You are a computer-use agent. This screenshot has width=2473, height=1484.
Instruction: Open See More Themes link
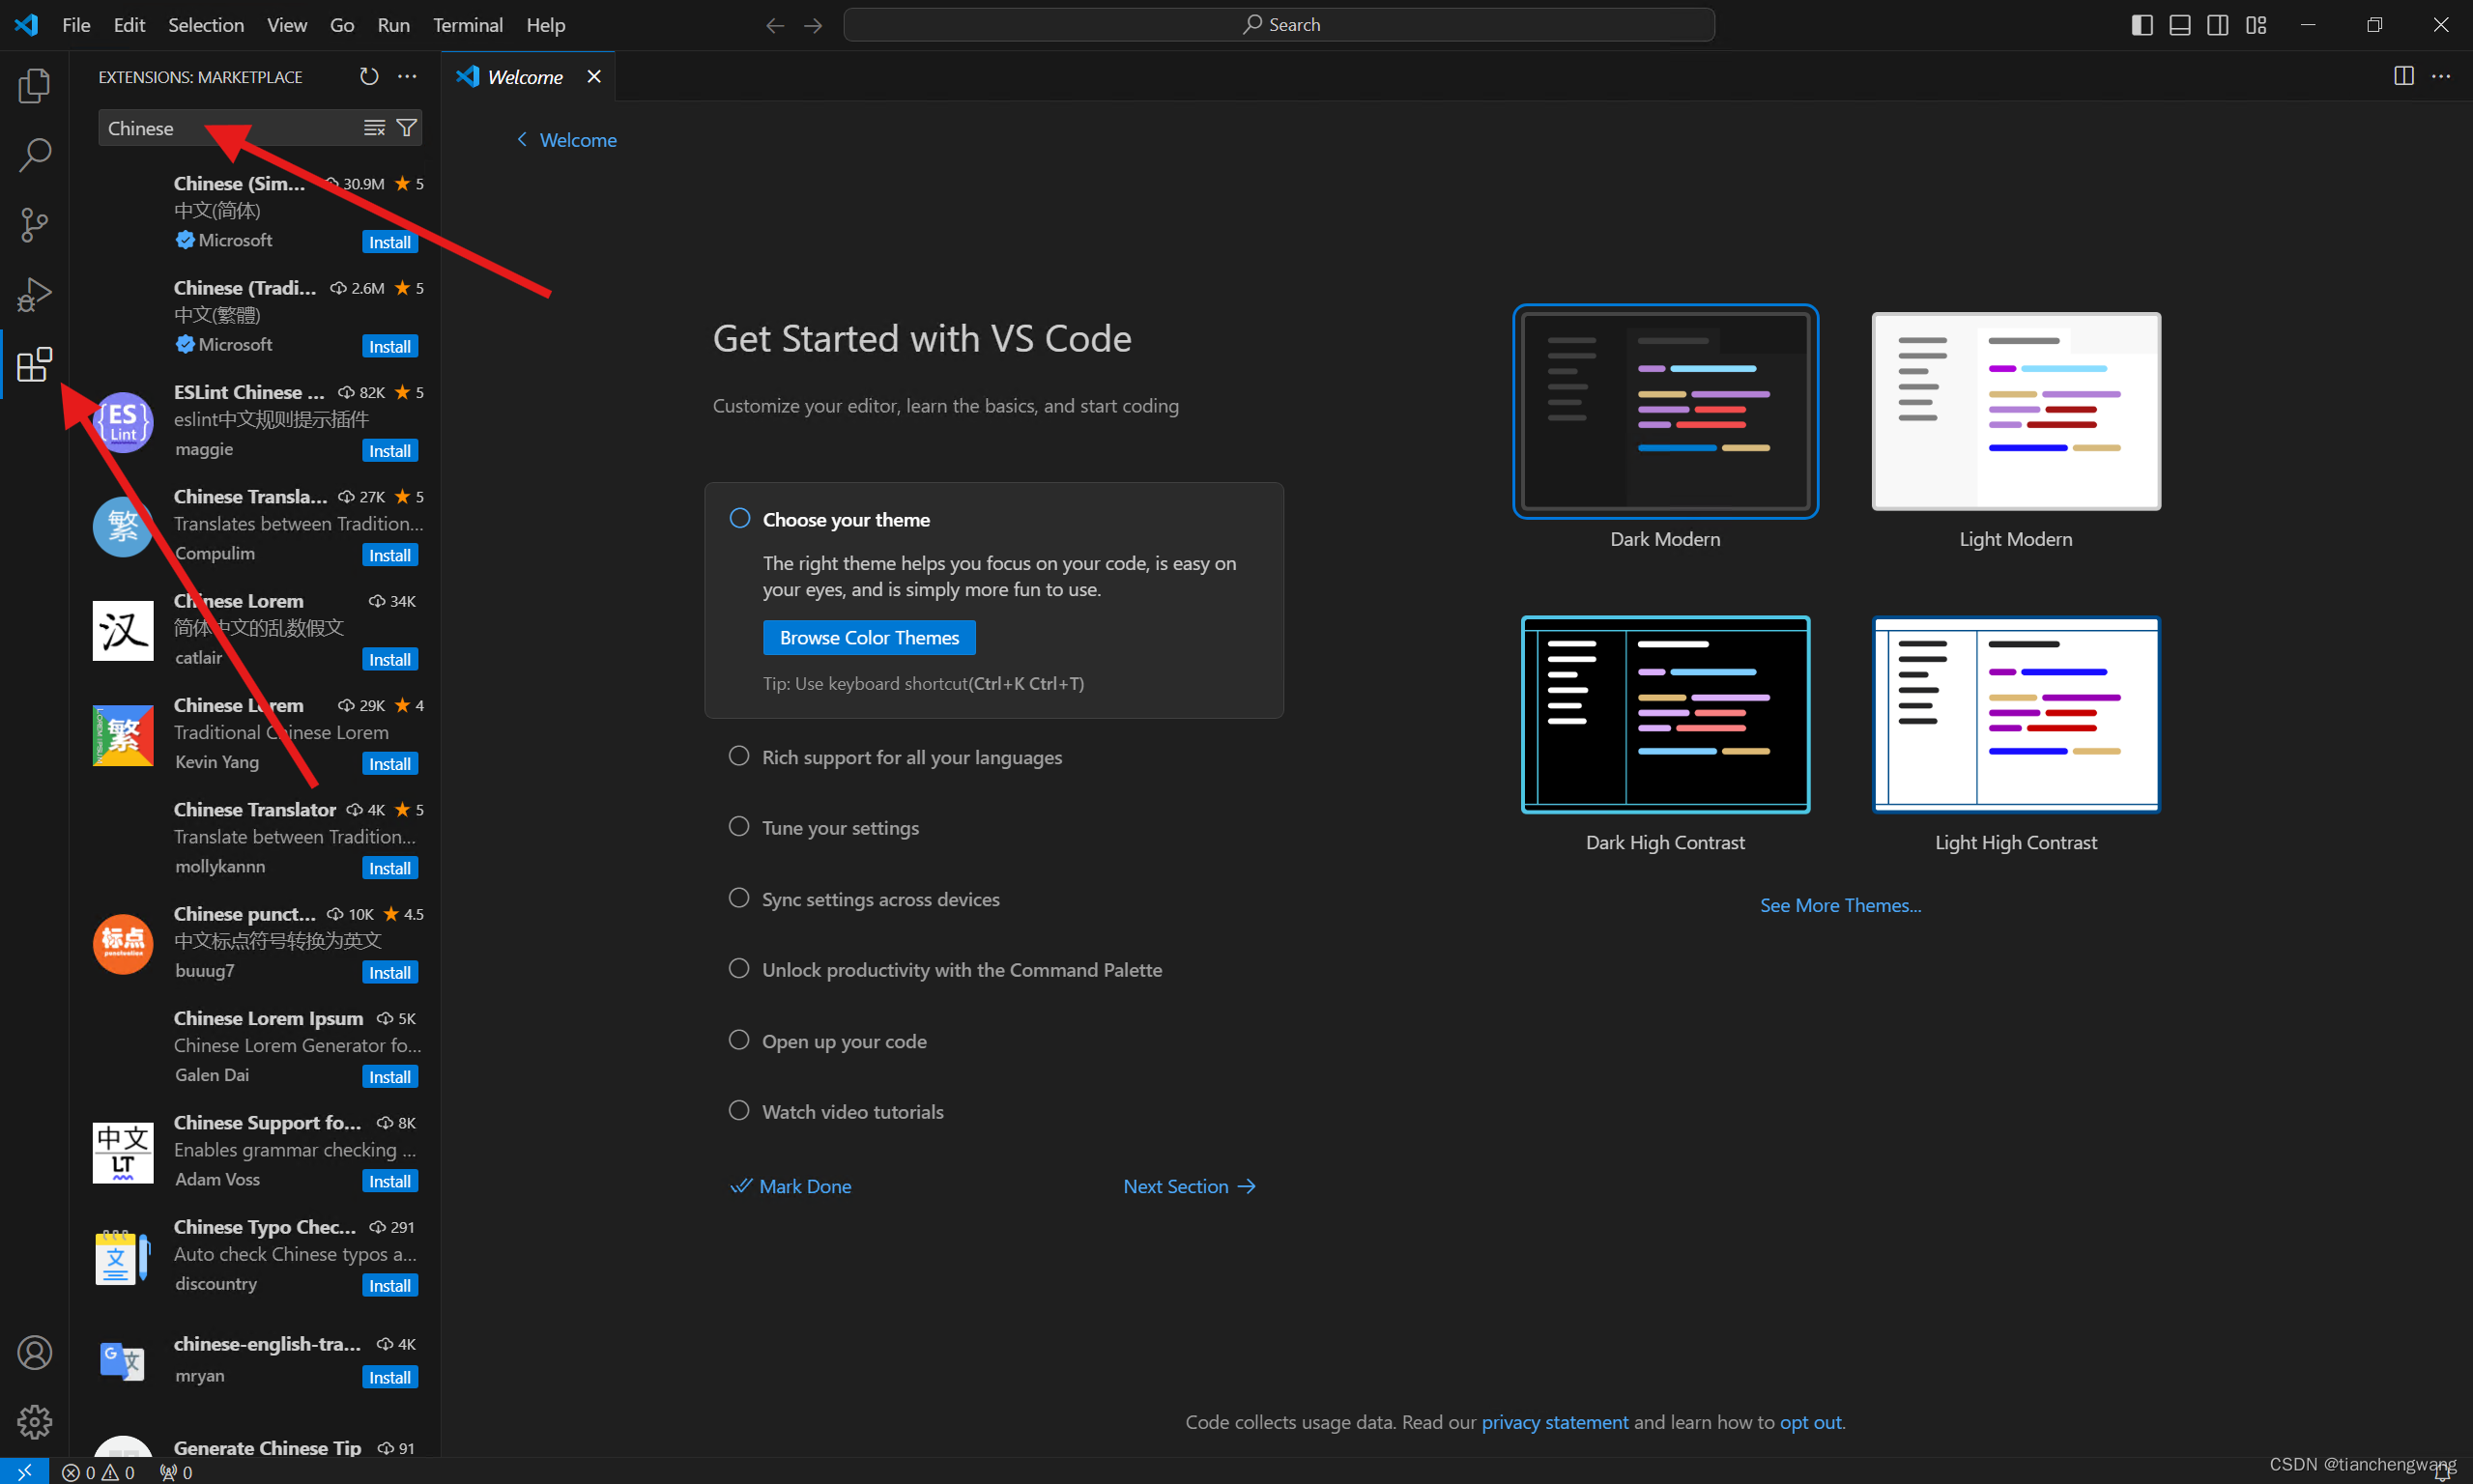[x=1840, y=905]
